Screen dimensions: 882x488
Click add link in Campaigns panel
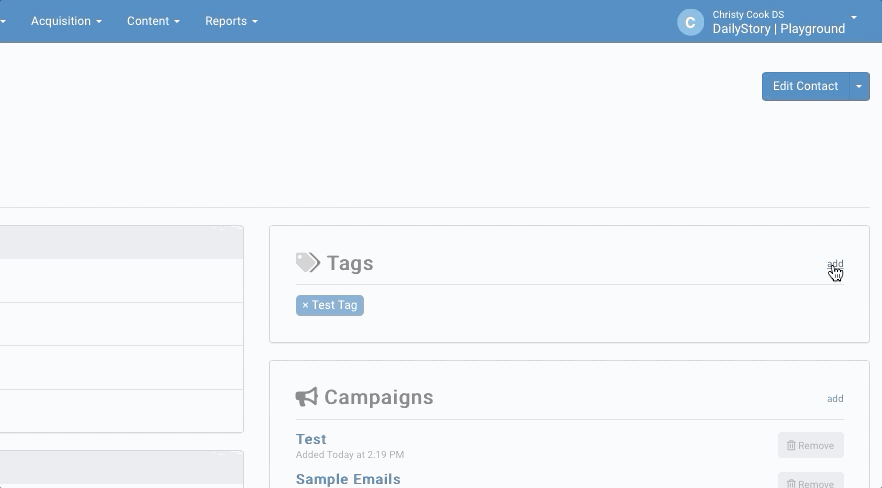[x=835, y=399]
